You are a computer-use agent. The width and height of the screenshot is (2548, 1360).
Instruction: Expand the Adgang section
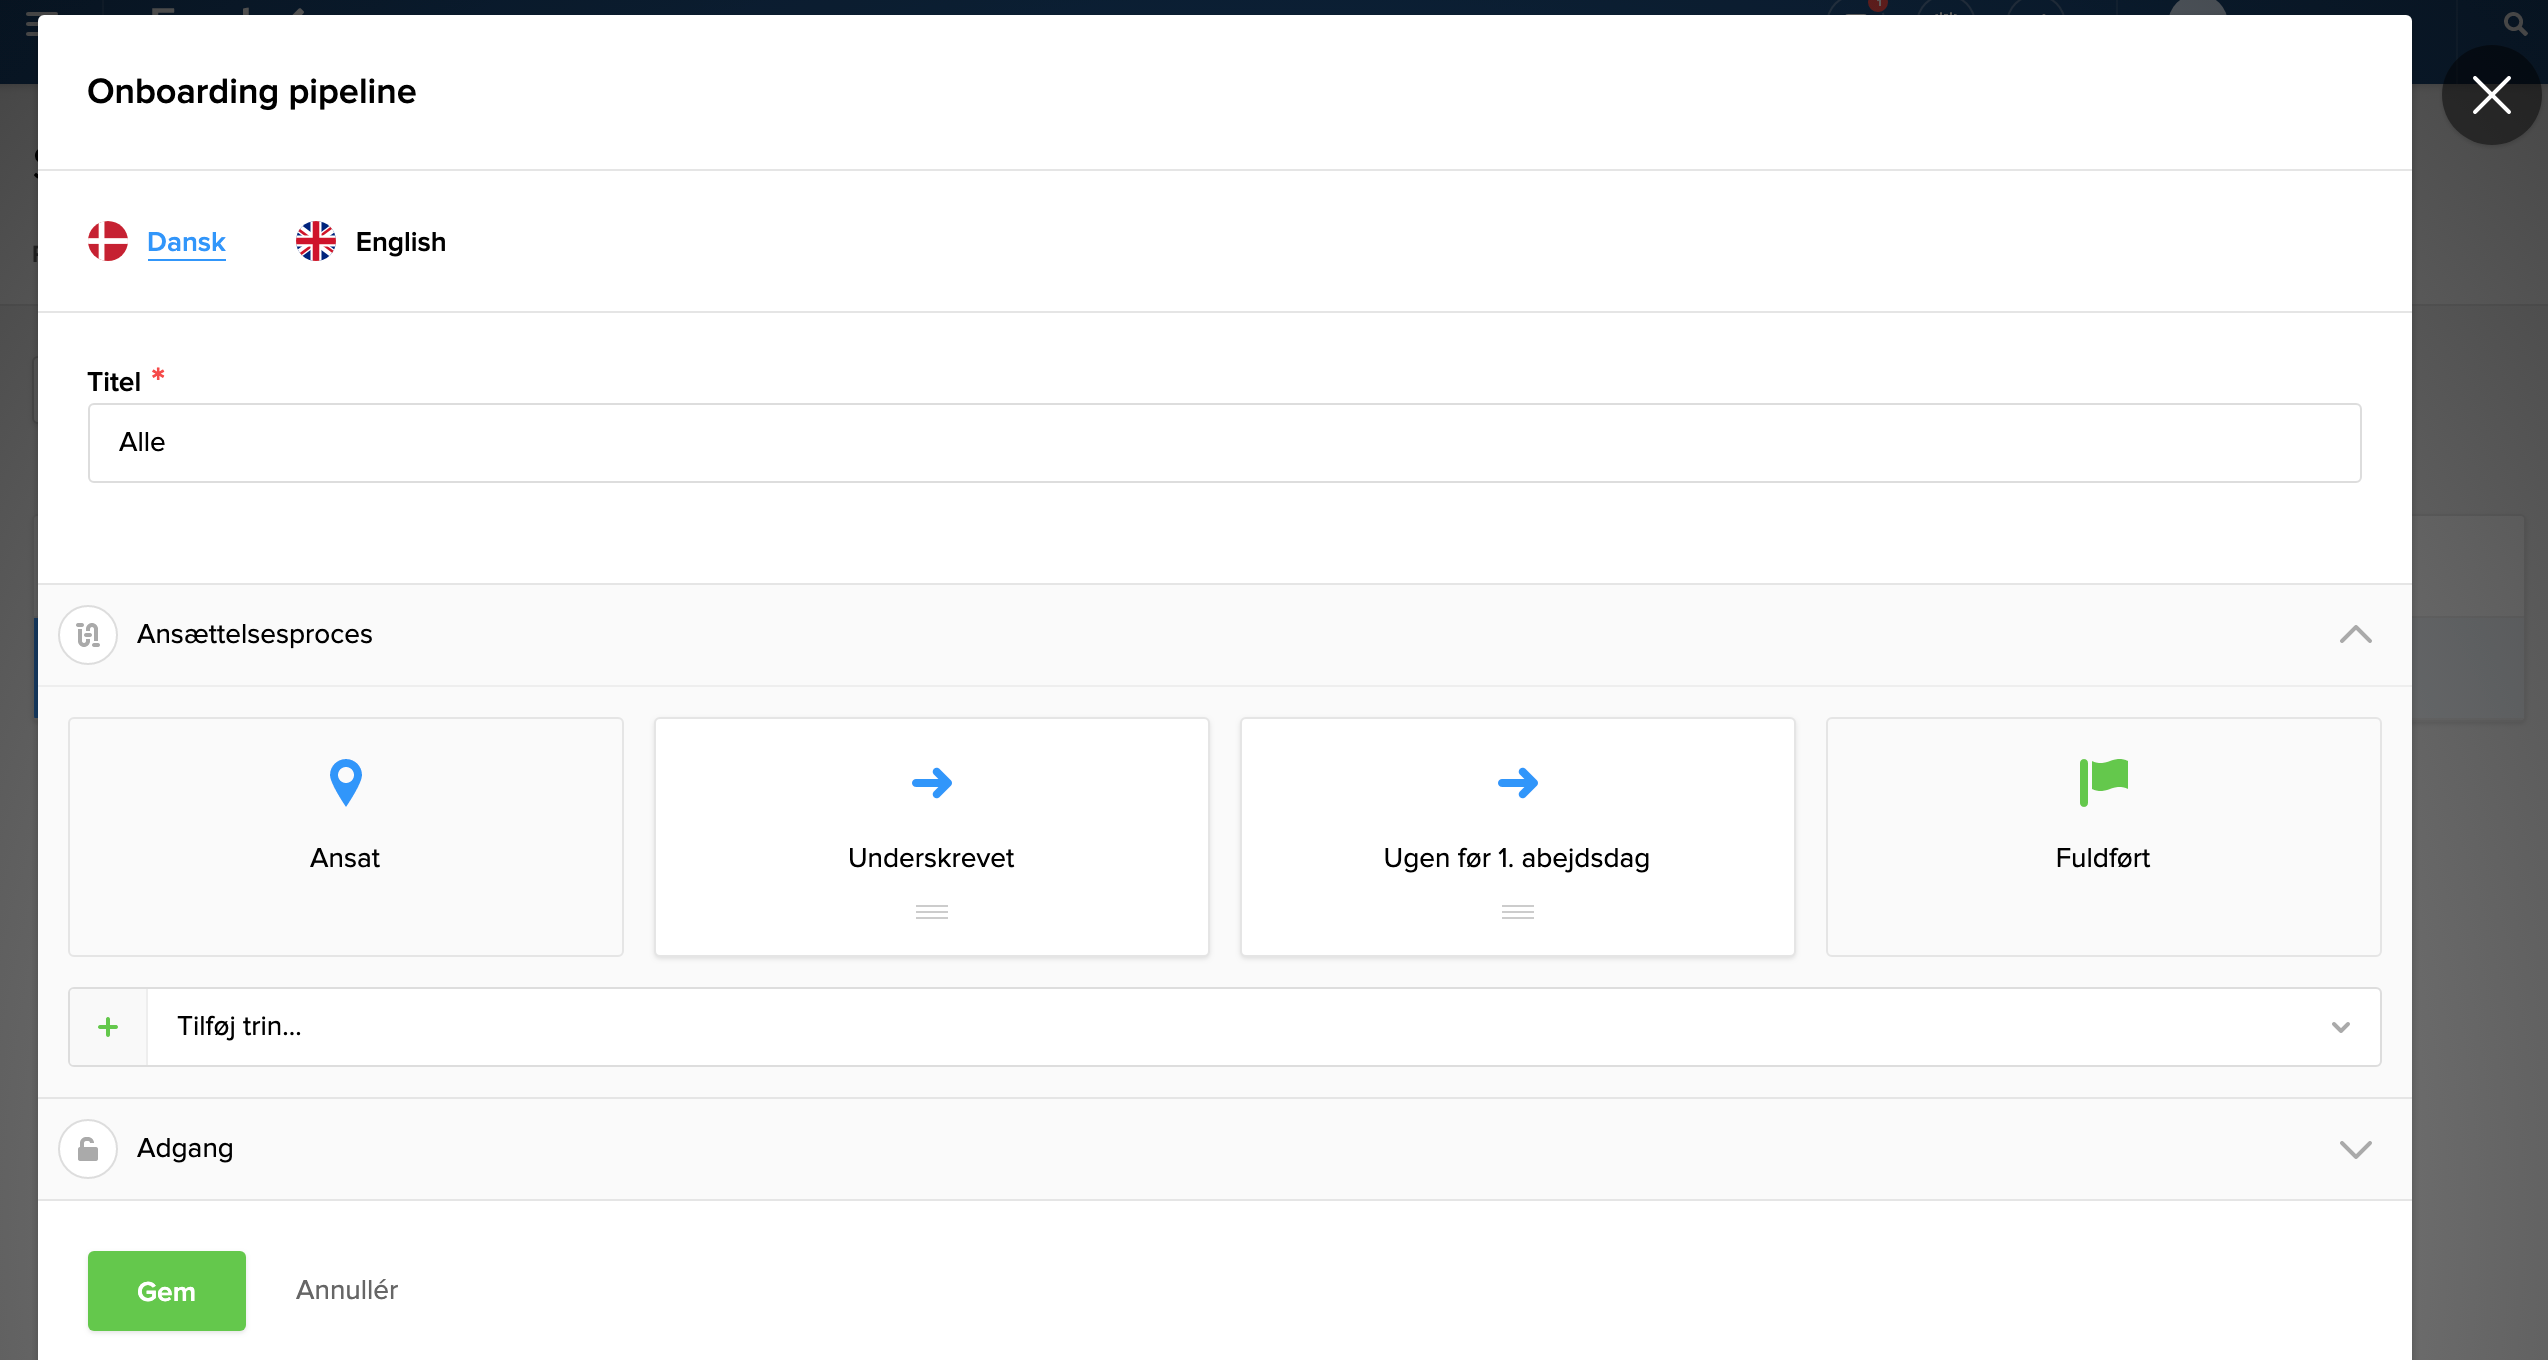point(2355,1149)
